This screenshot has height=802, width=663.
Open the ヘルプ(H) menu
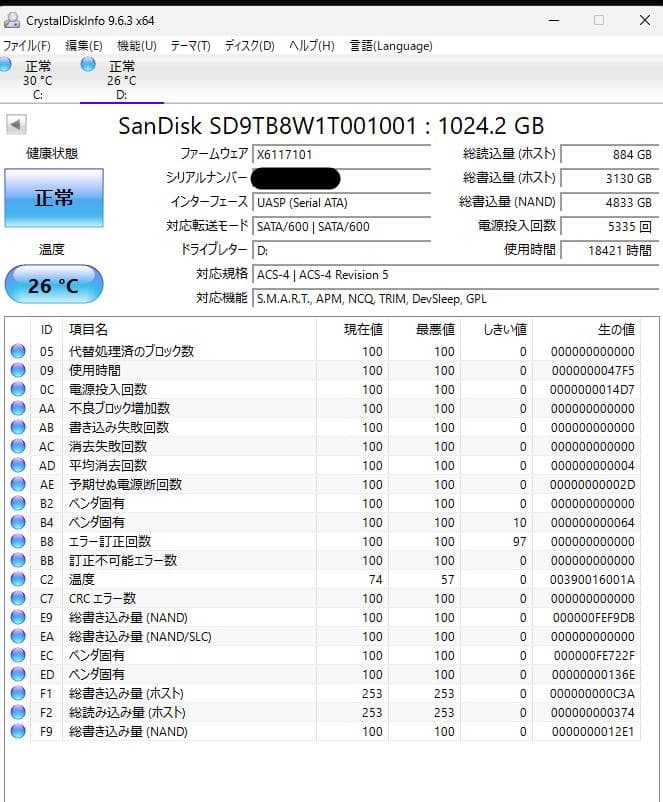coord(312,46)
